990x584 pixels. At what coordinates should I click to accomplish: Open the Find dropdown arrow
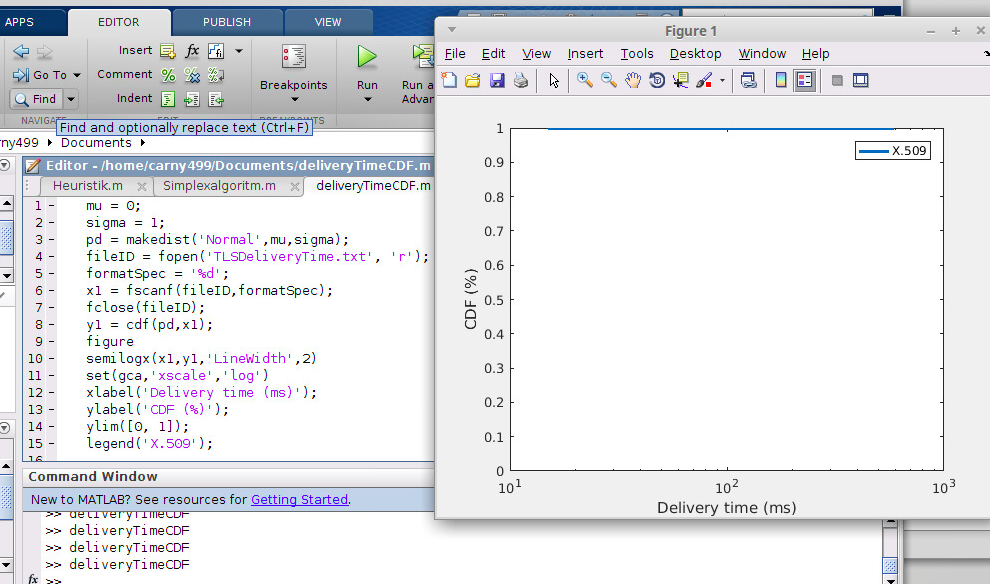71,99
